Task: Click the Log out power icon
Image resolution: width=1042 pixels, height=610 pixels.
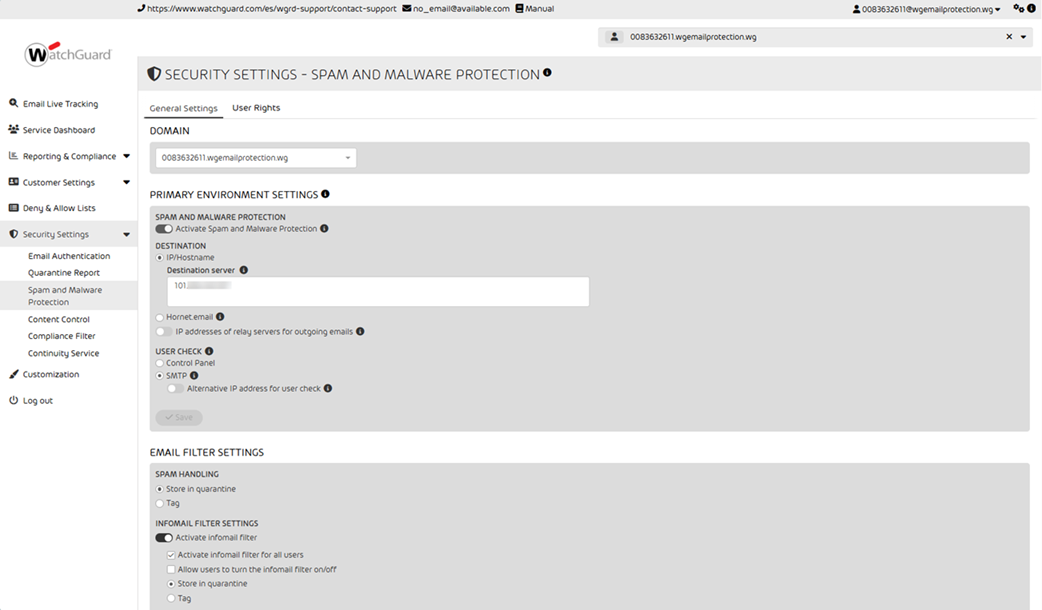Action: click(13, 399)
